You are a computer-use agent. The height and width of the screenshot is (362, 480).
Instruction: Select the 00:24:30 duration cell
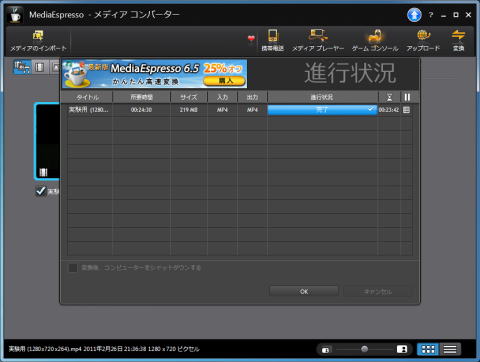pos(141,110)
